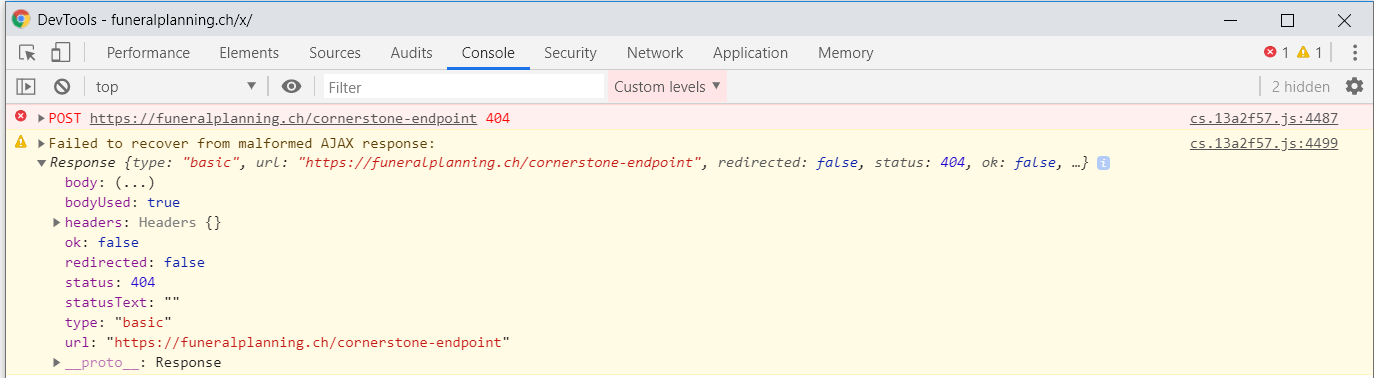Image resolution: width=1374 pixels, height=378 pixels.
Task: Click the type: "basic" property row
Action: 118,323
